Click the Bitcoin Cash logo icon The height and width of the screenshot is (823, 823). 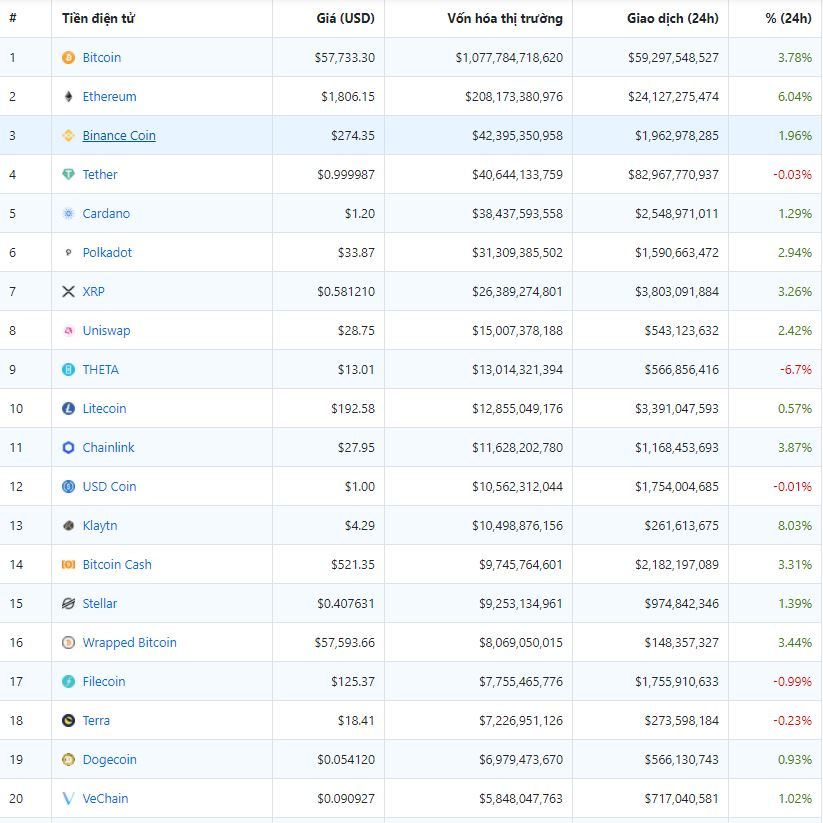68,564
